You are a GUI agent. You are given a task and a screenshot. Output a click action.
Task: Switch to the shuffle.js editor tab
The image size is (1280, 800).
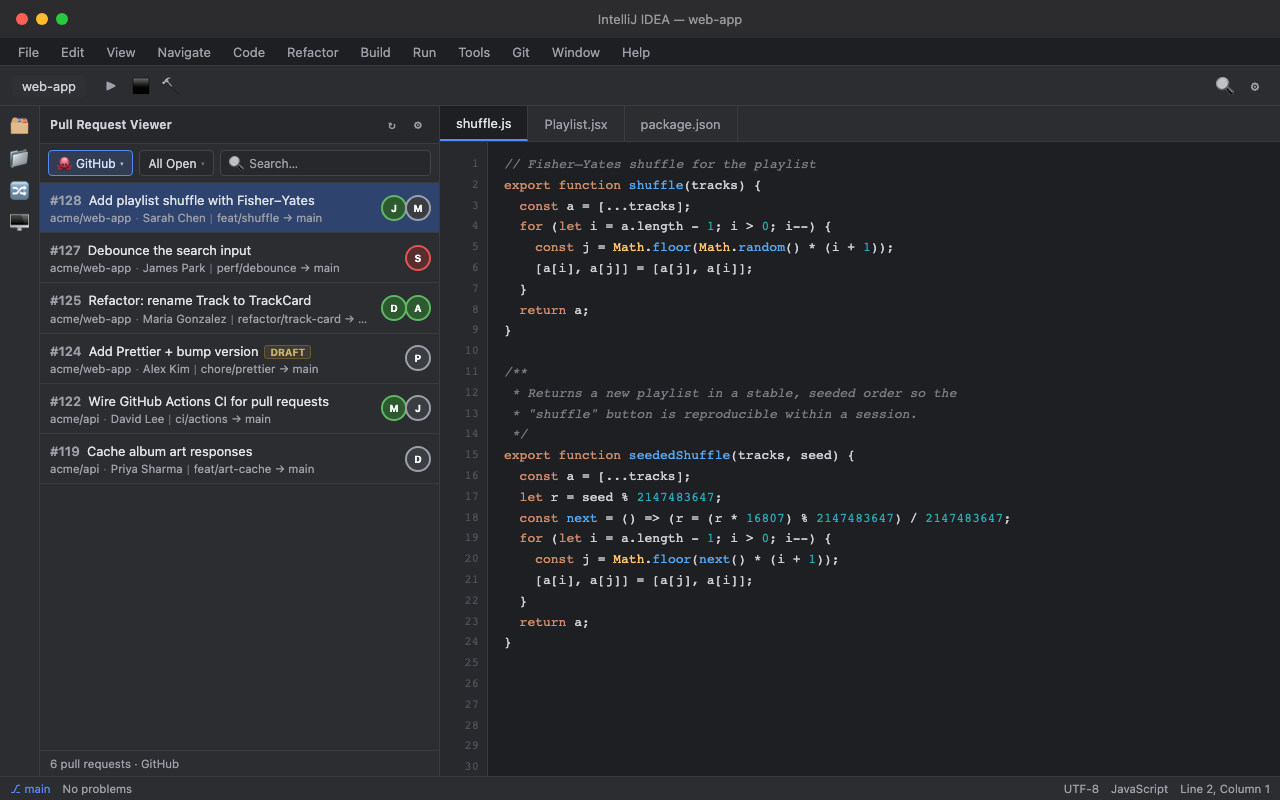484,124
